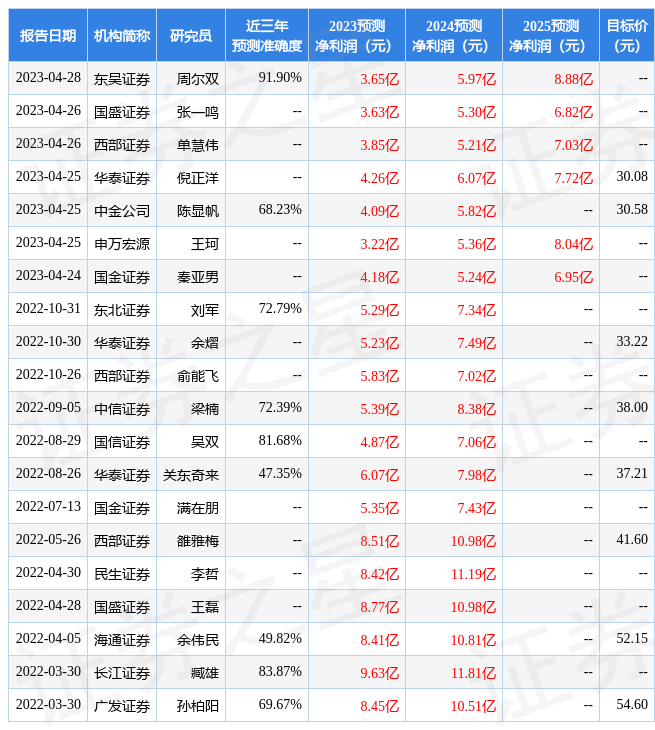Click the date 2023-04-24
Screen dimensions: 655x730
(48, 276)
